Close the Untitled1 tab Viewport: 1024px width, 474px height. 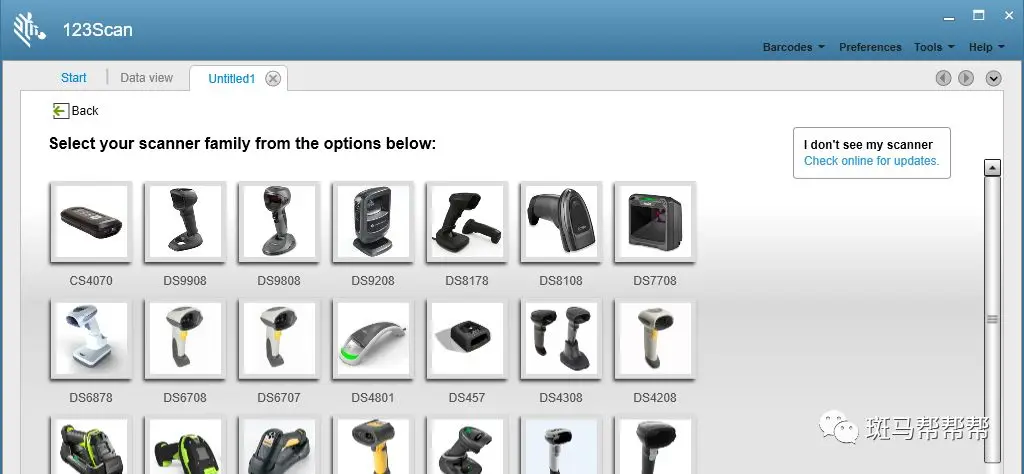pos(273,79)
